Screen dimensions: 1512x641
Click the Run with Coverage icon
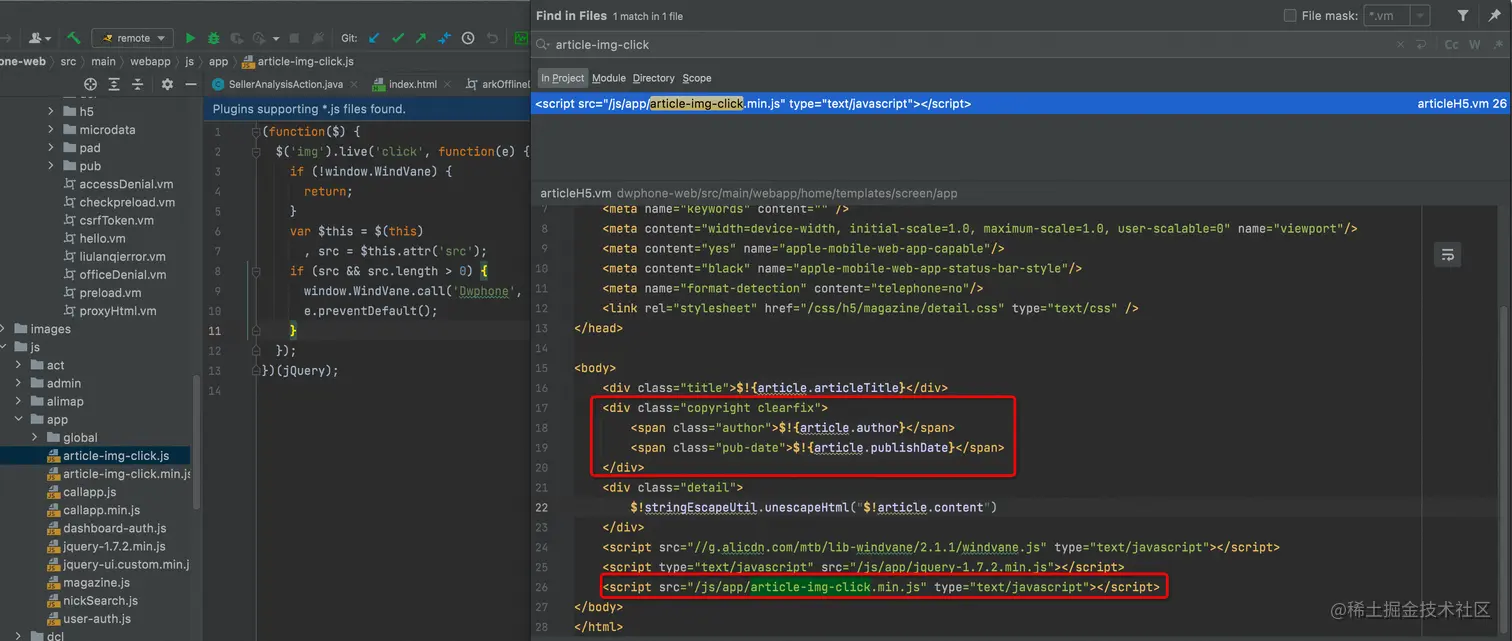click(238, 38)
